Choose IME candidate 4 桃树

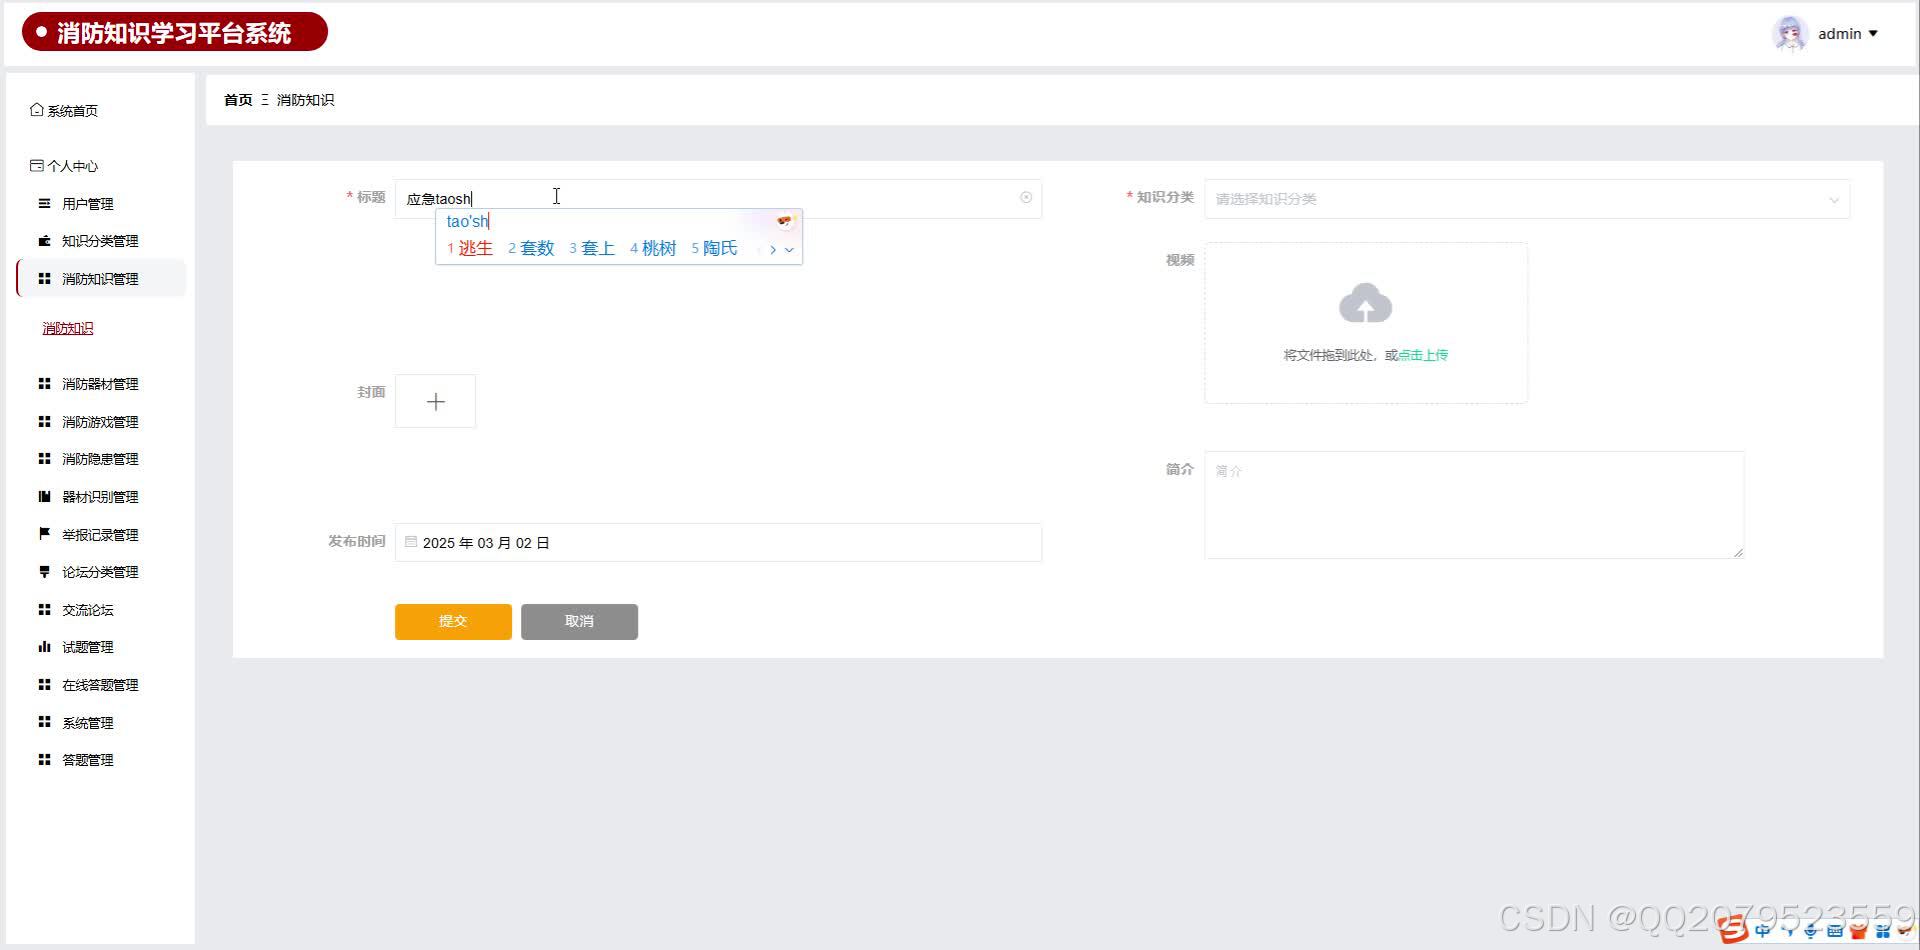tap(653, 248)
